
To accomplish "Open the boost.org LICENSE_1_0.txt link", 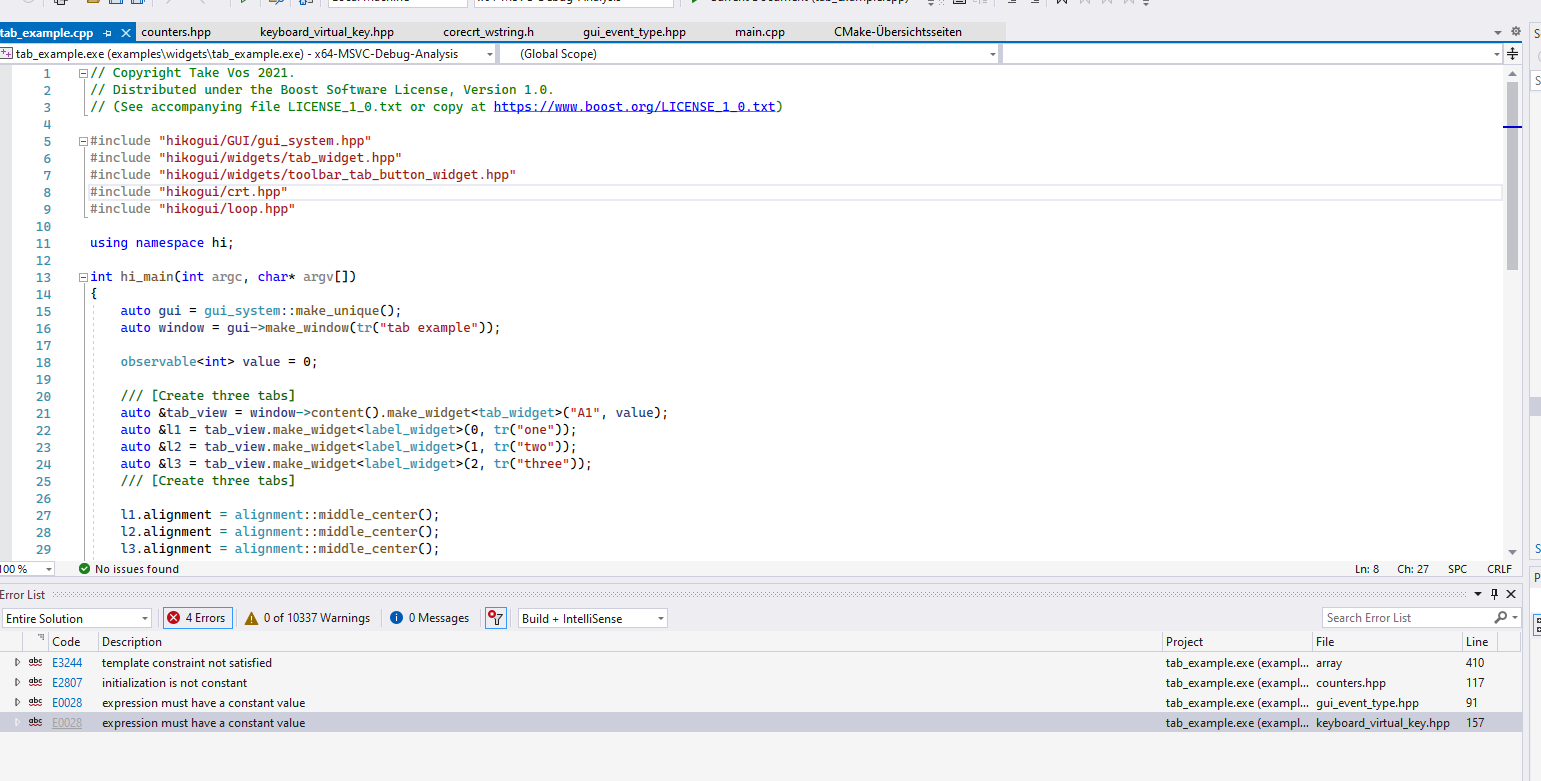I will coord(634,107).
